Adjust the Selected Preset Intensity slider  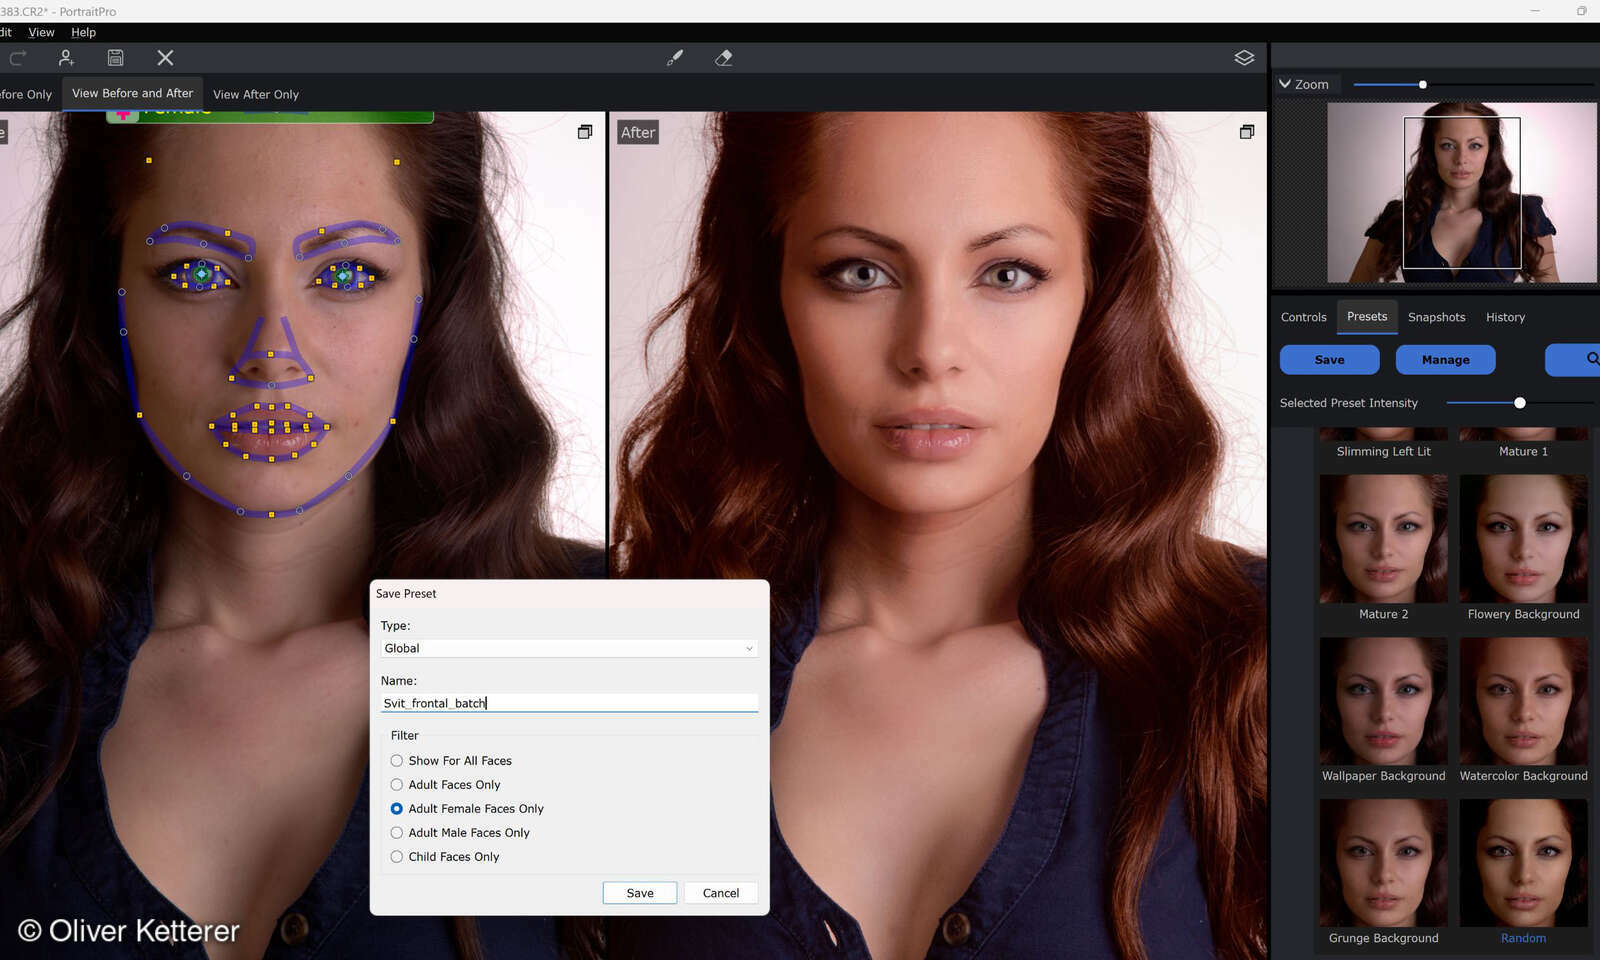[1520, 403]
